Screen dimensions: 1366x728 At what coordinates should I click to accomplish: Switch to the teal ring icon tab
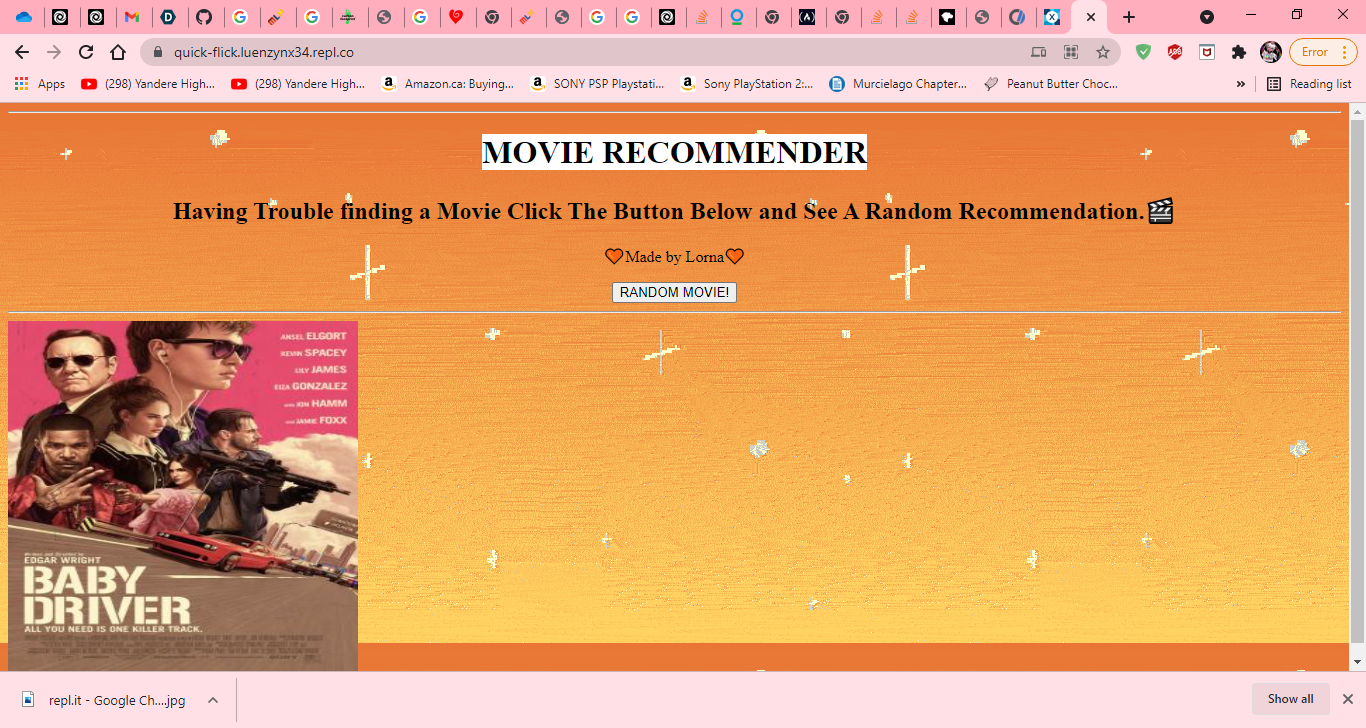tap(736, 17)
